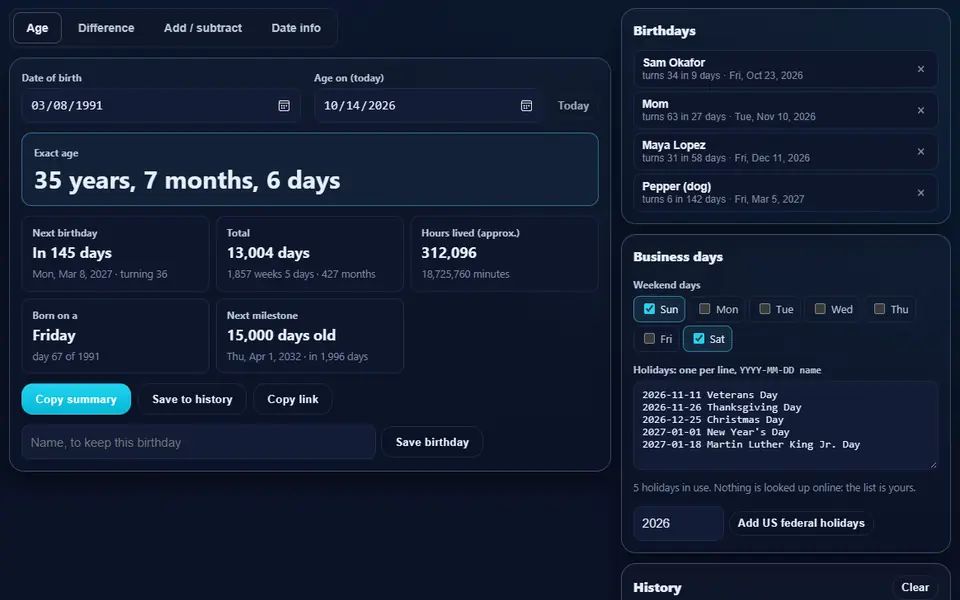Check Wed weekend day checkbox

pos(820,309)
